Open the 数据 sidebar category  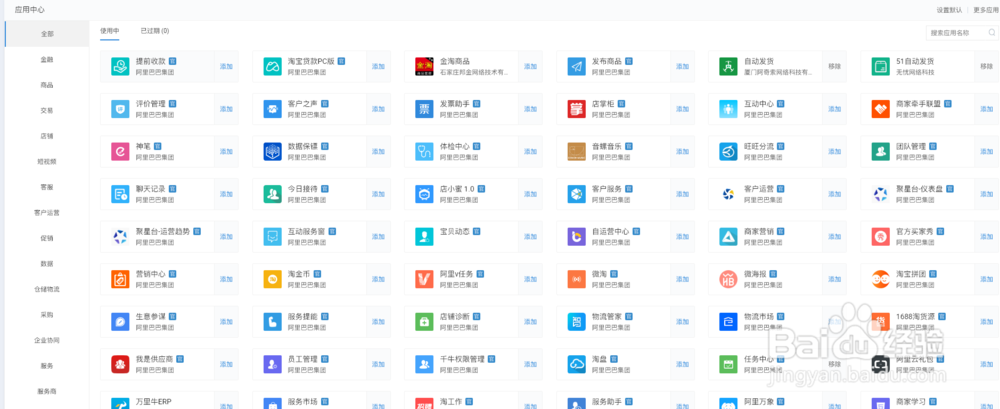tap(47, 264)
